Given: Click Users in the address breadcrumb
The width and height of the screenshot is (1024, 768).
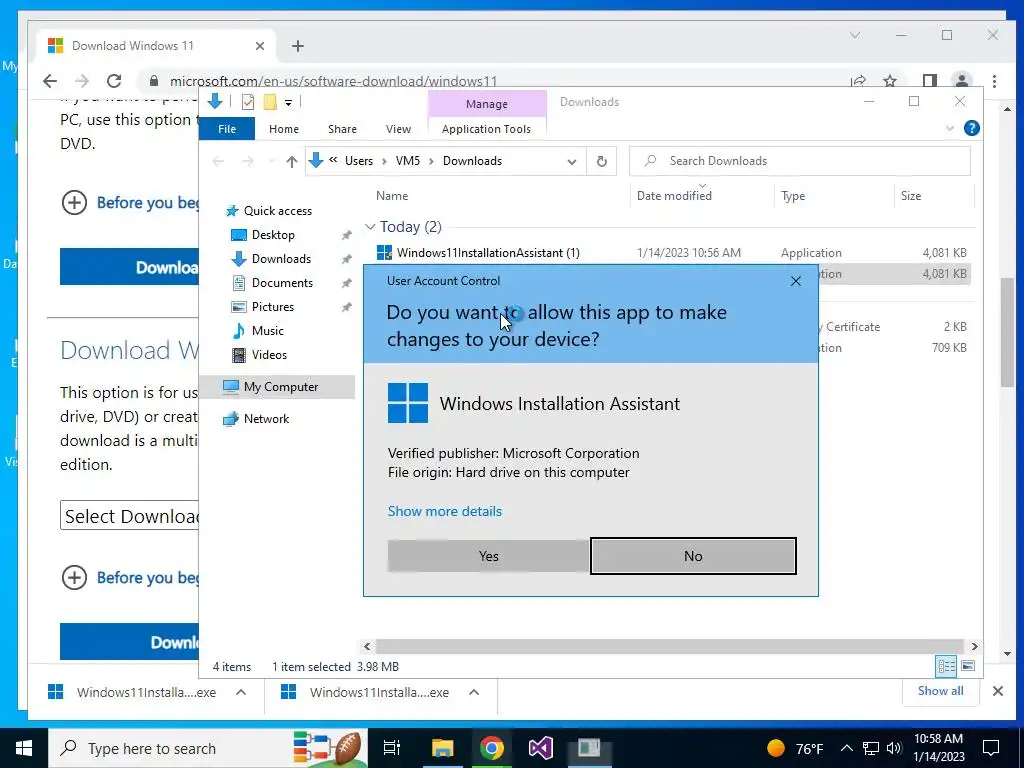Looking at the screenshot, I should [x=359, y=161].
